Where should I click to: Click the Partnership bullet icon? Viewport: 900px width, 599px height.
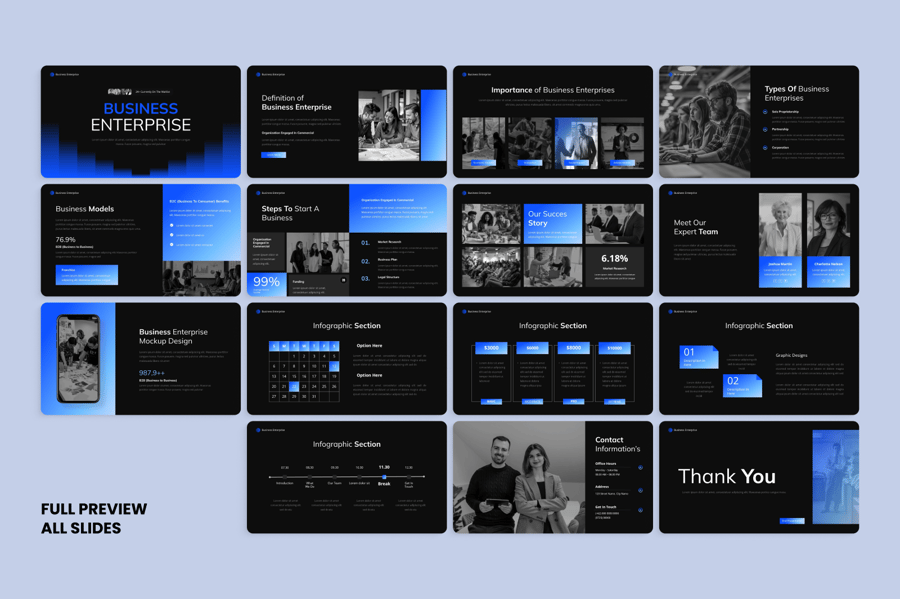click(x=765, y=129)
